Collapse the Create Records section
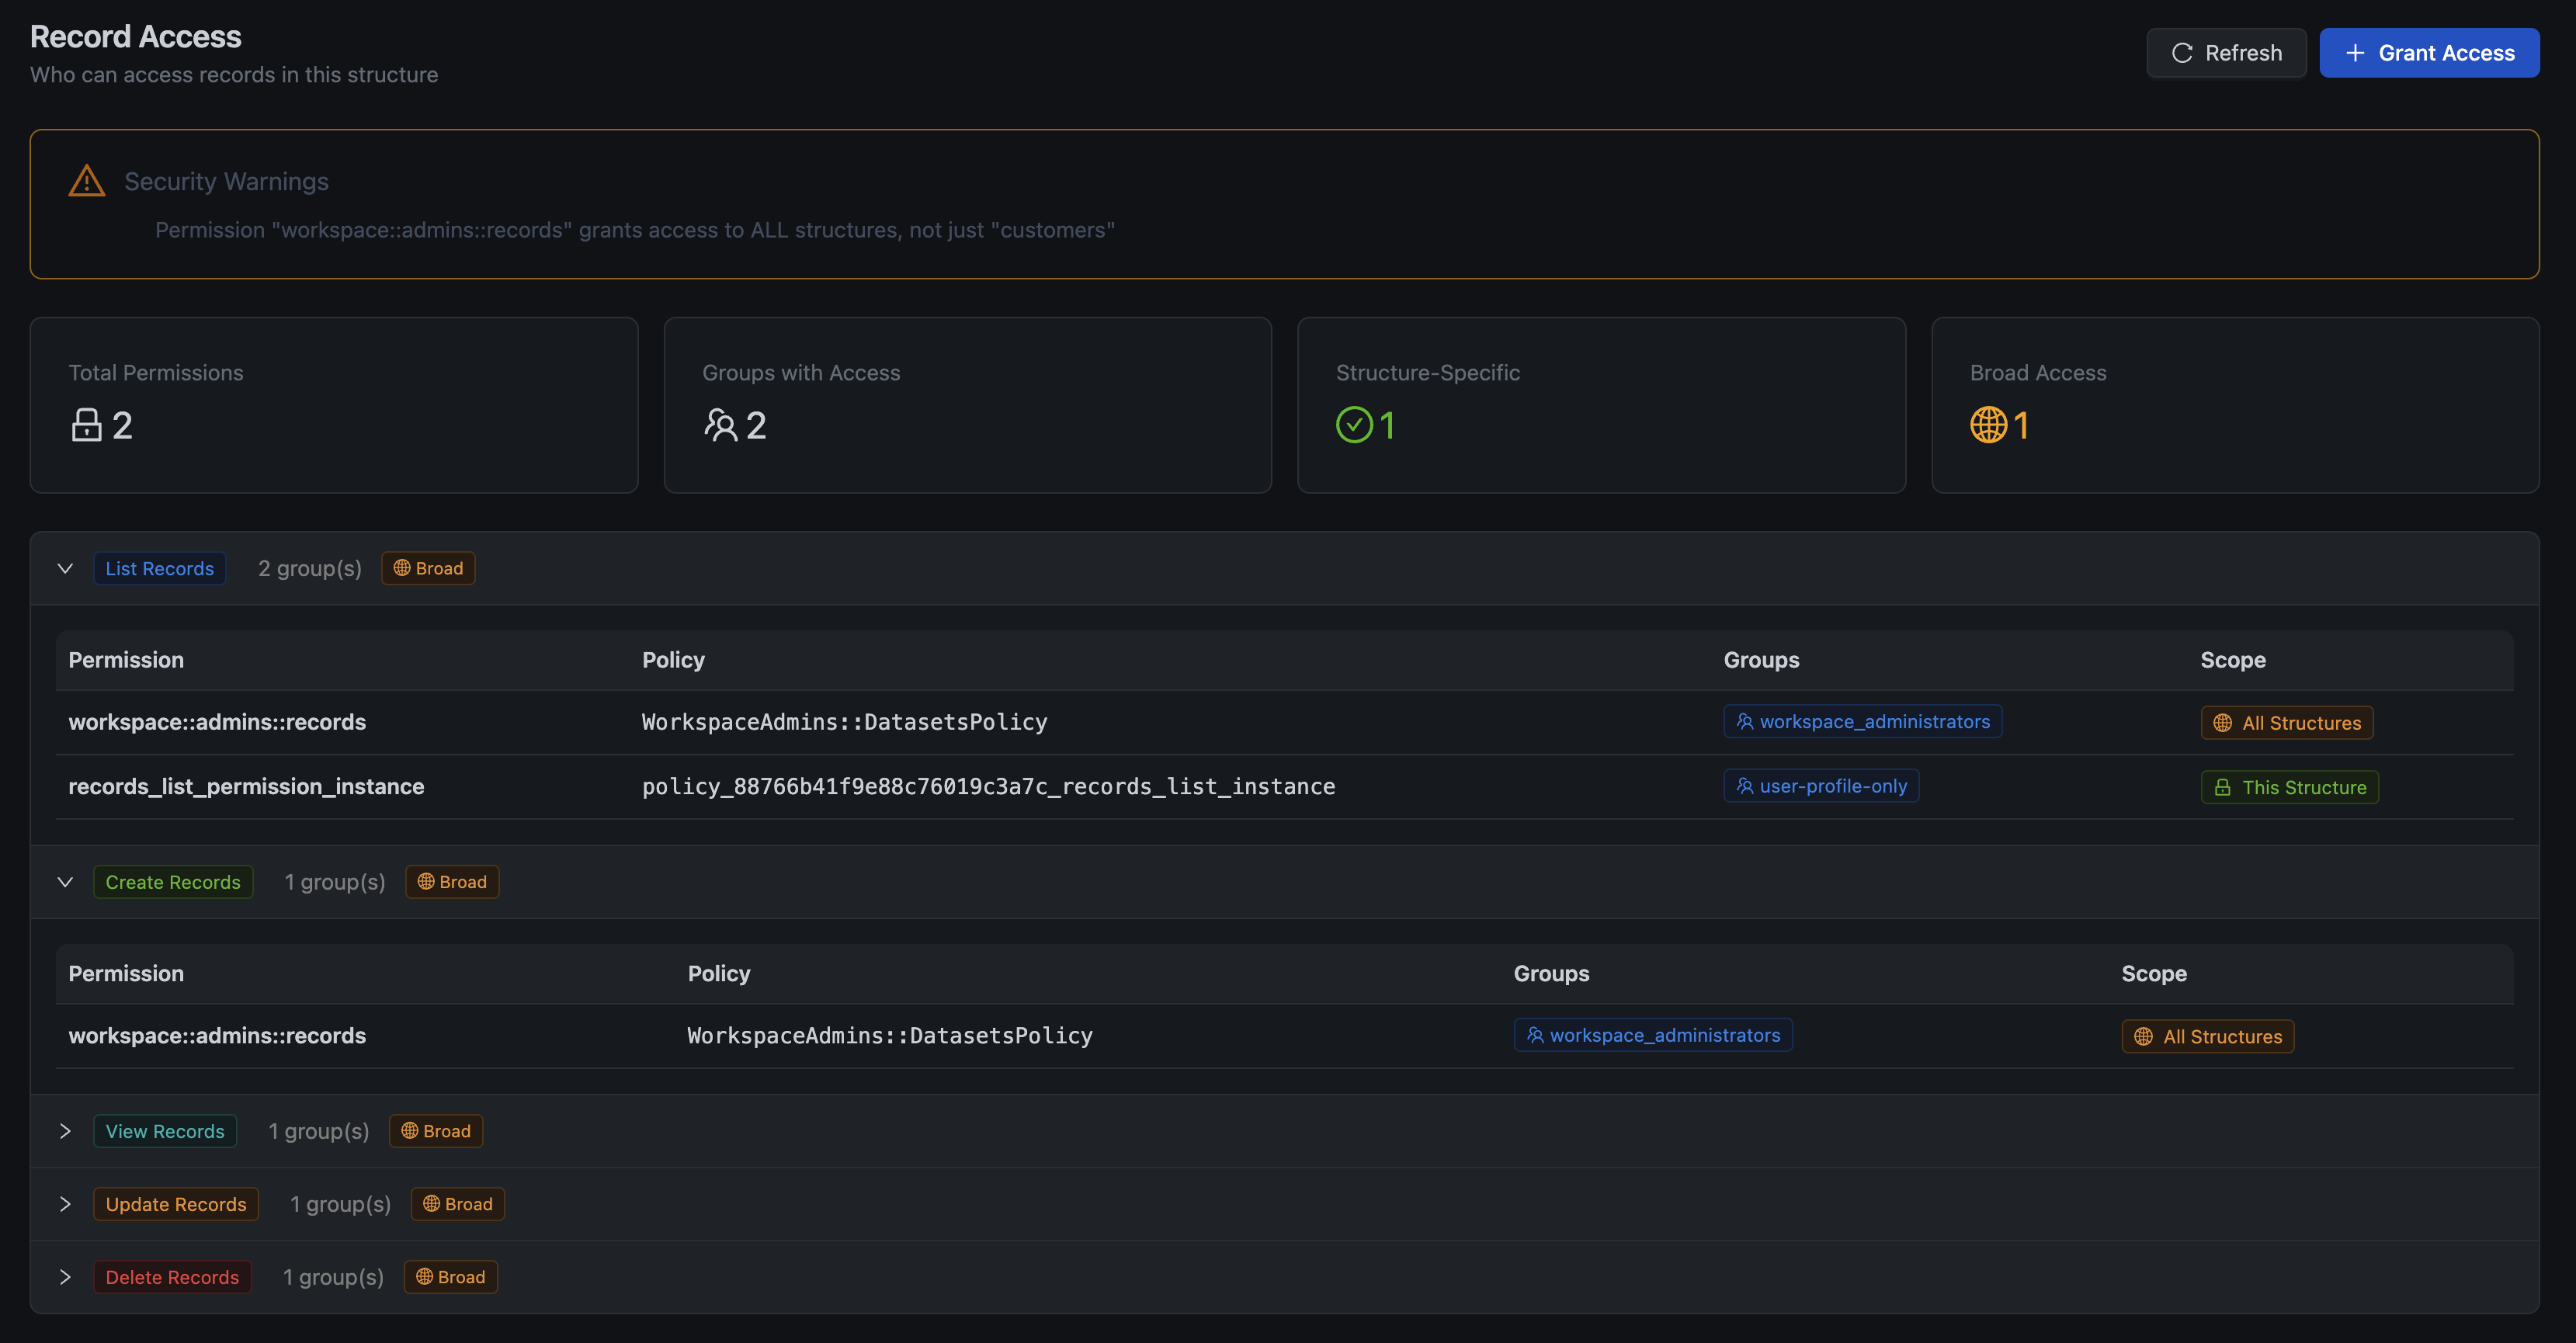Screen dimensions: 2576x1343 tap(65, 882)
